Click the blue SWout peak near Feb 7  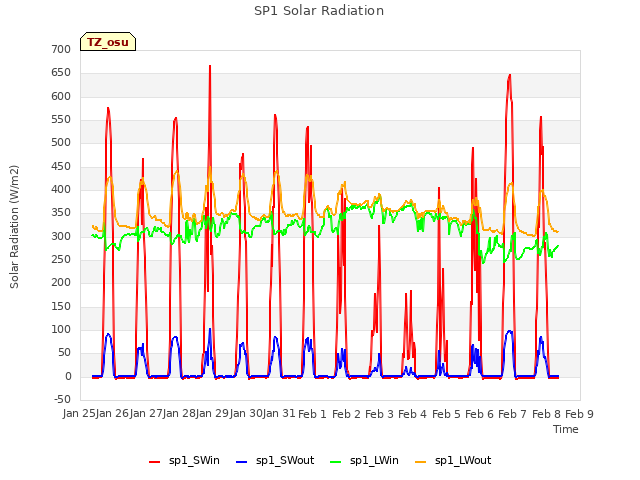click(x=509, y=331)
